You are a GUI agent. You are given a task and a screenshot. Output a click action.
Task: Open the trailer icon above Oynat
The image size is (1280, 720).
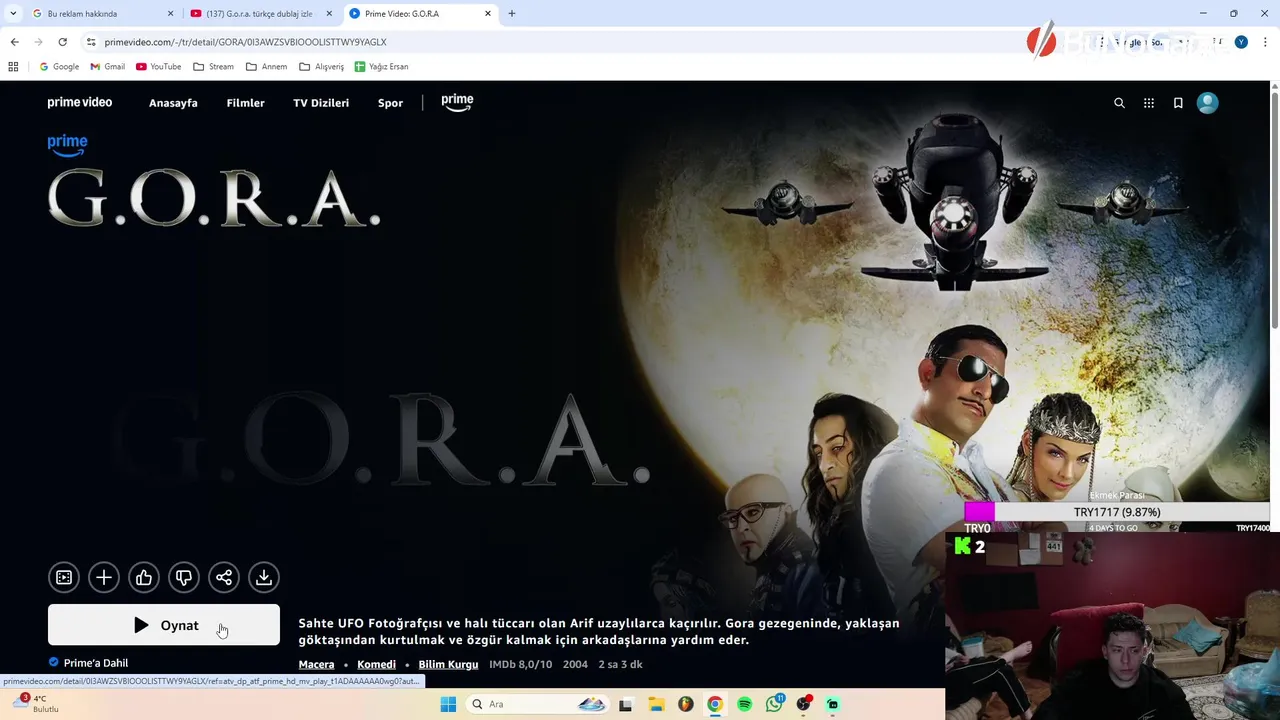click(64, 577)
